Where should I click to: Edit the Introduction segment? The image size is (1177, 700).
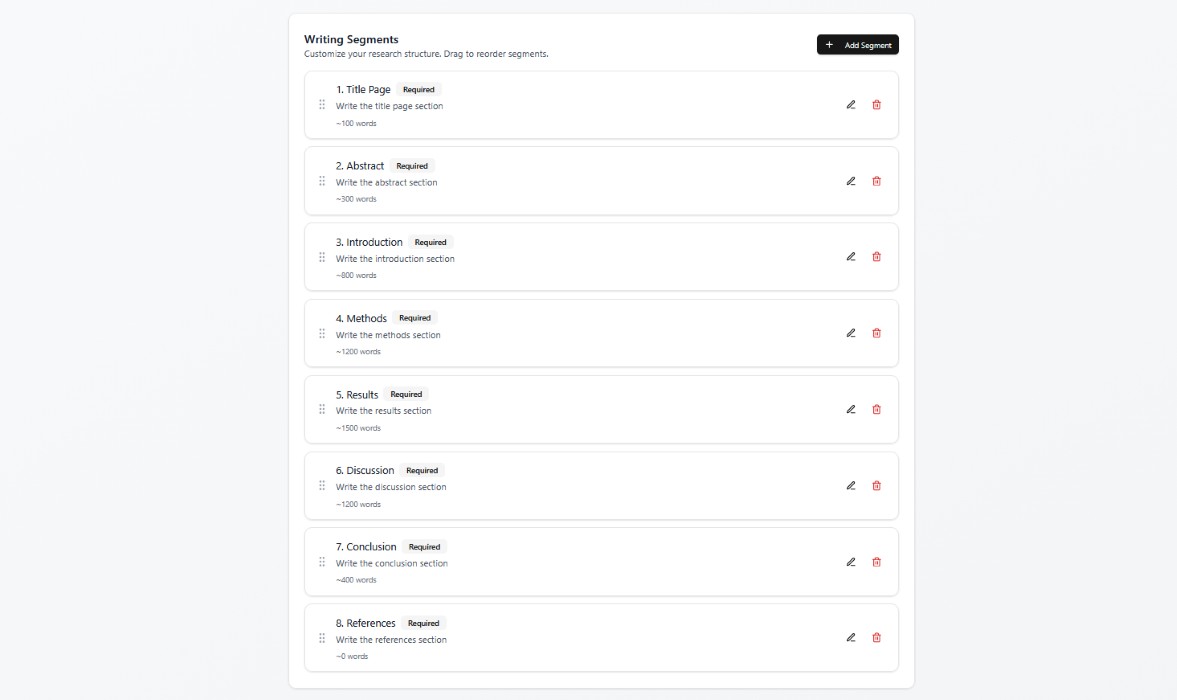(x=851, y=257)
